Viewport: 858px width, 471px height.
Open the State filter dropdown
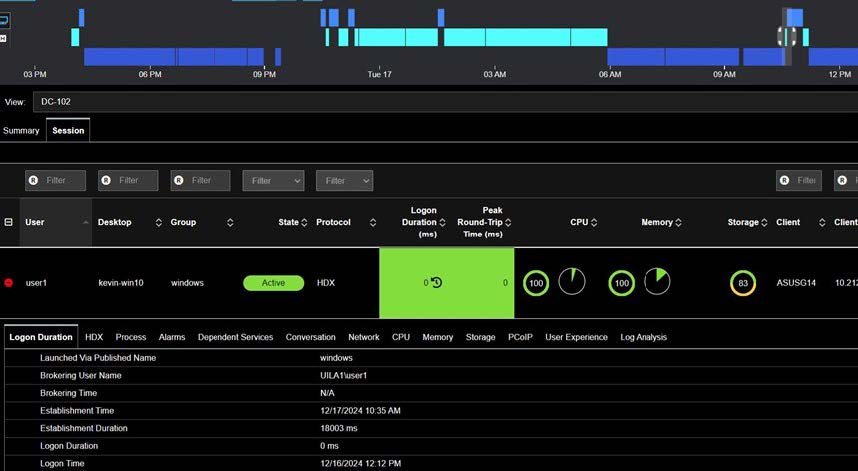[x=273, y=181]
